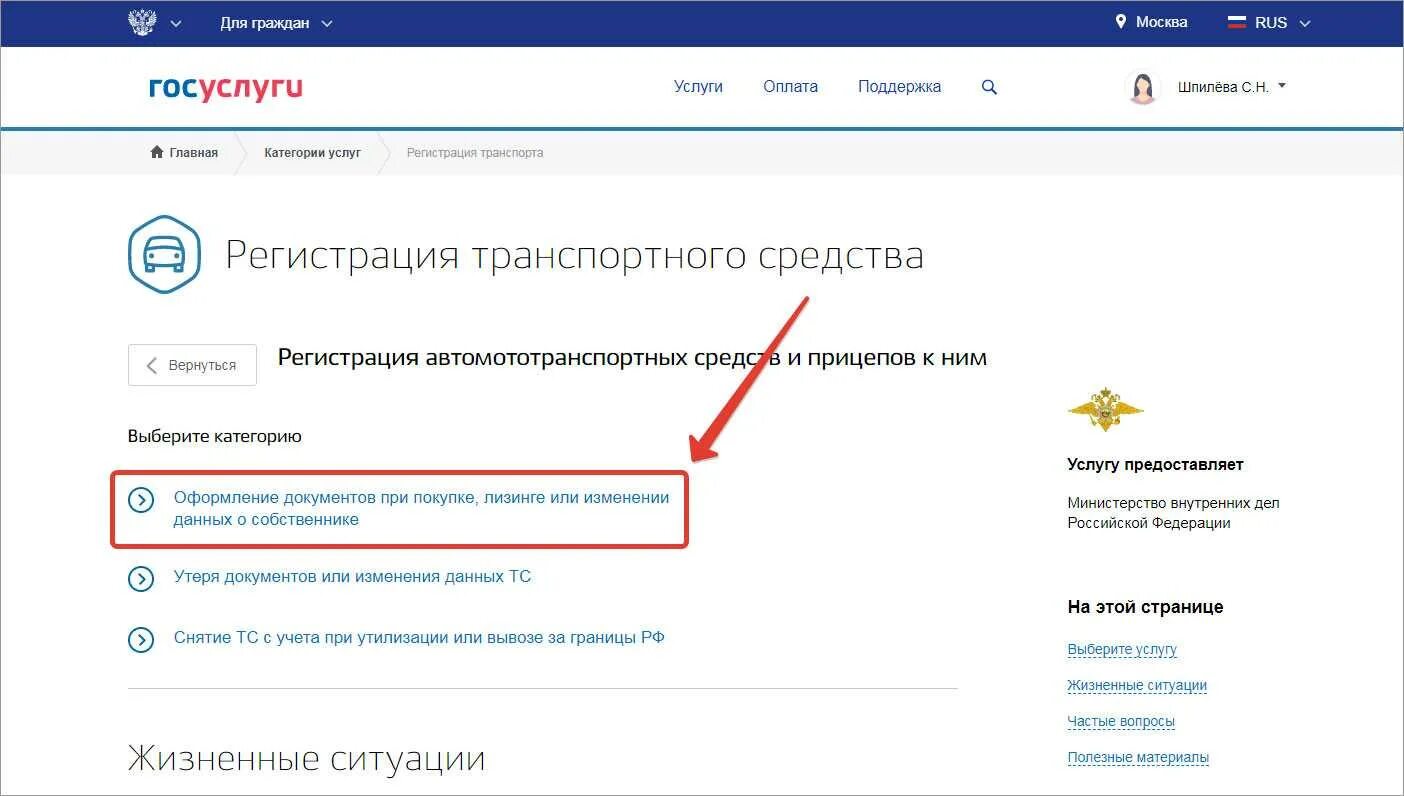This screenshot has width=1404, height=796.
Task: Click the Вернуться back button
Action: 192,365
